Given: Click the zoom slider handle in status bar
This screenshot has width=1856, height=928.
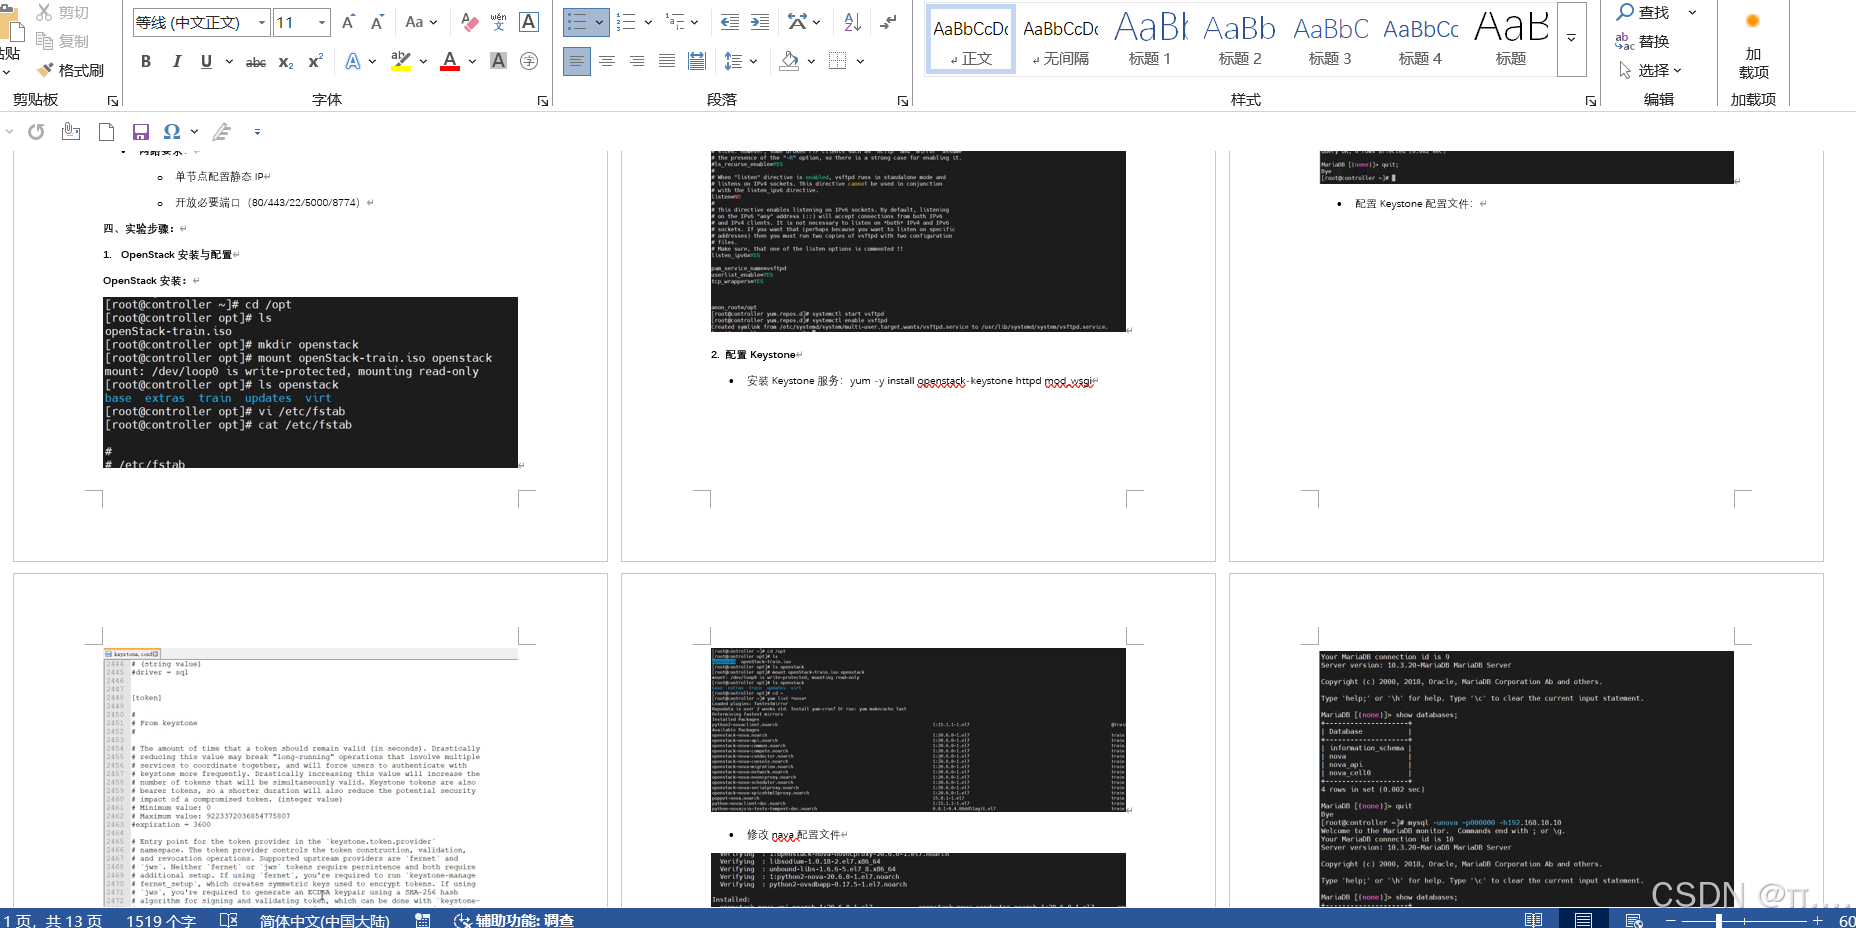Looking at the screenshot, I should click(1718, 920).
